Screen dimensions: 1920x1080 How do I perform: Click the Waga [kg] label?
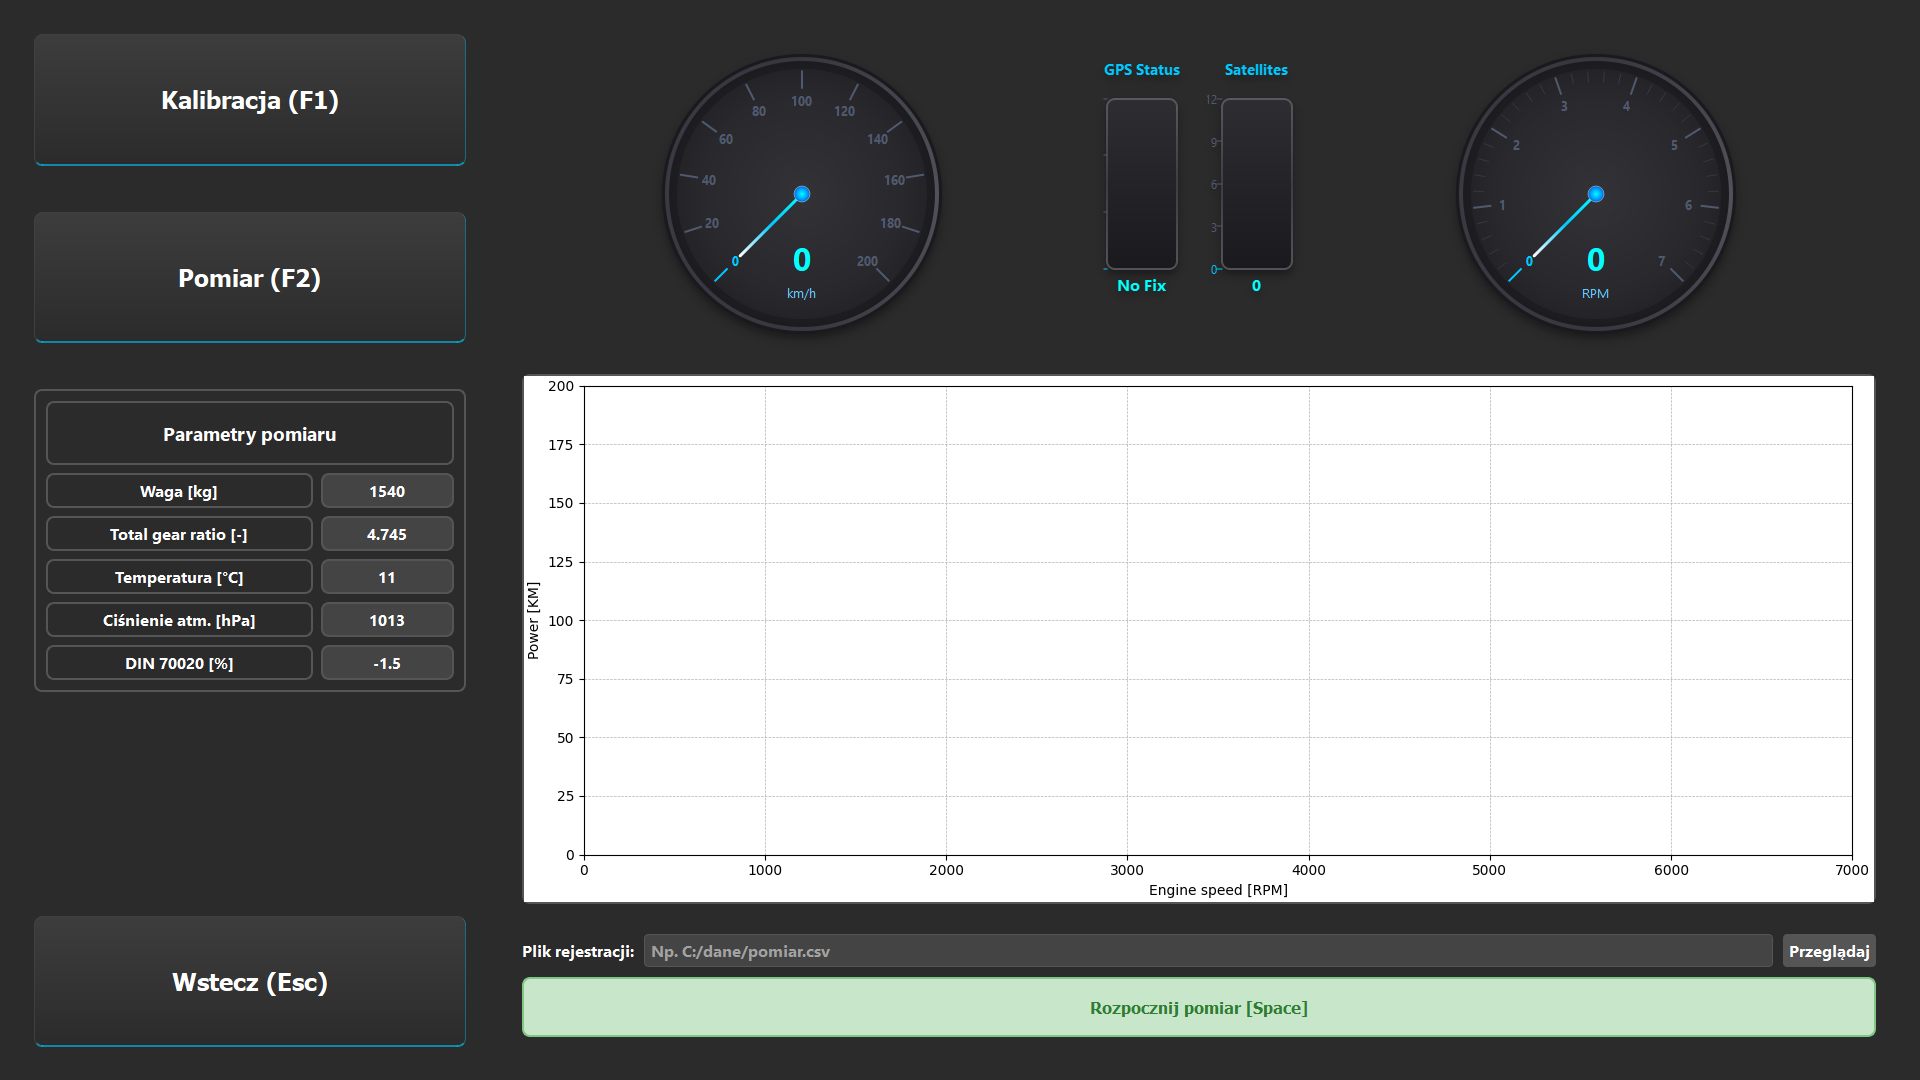pos(179,491)
